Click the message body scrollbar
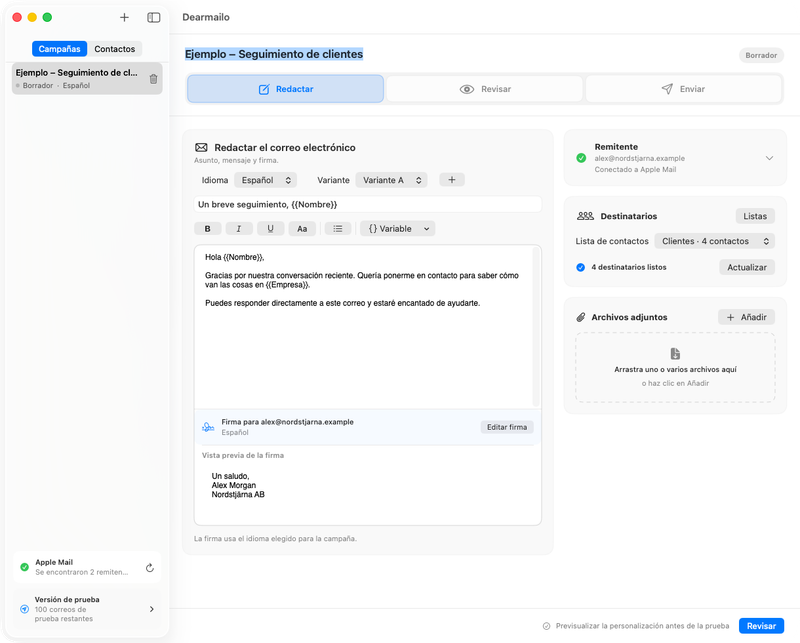Image resolution: width=800 pixels, height=643 pixels. (536, 327)
